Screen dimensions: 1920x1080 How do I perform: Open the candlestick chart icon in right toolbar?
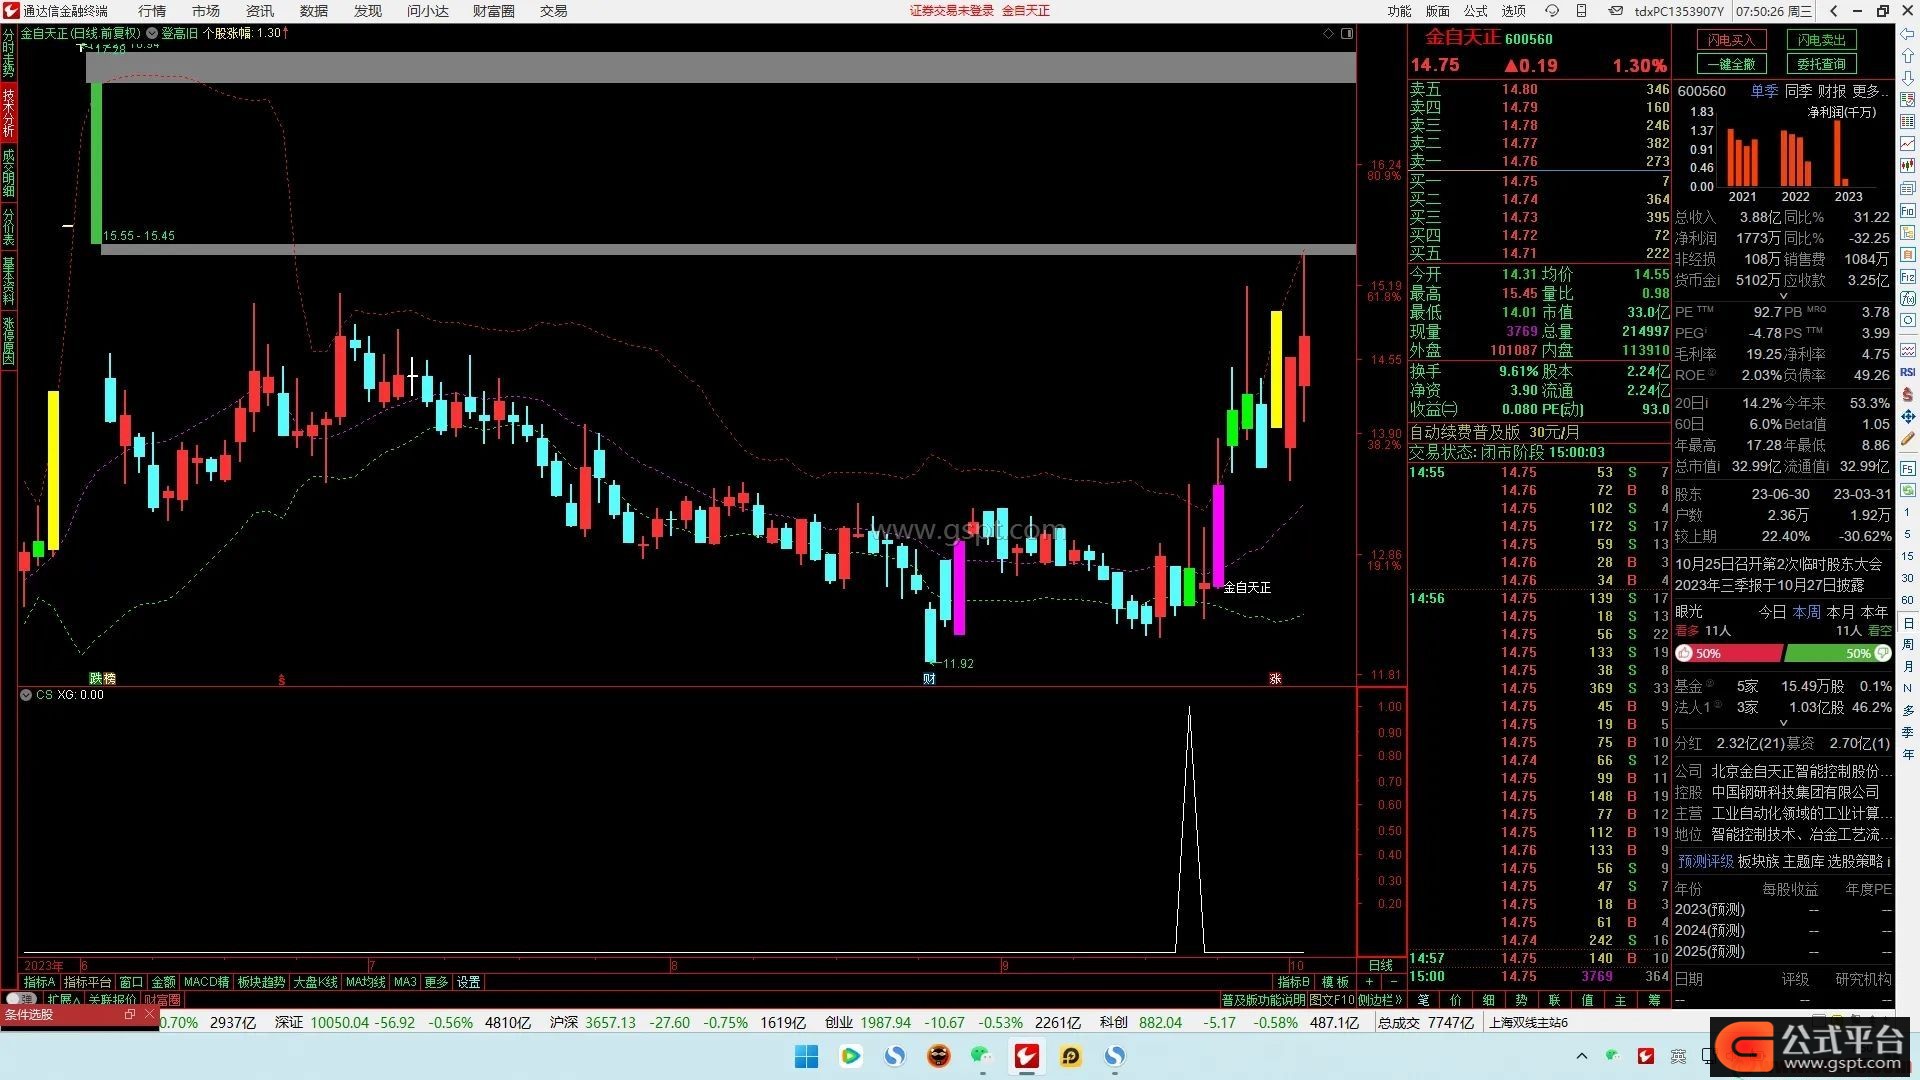point(1908,166)
